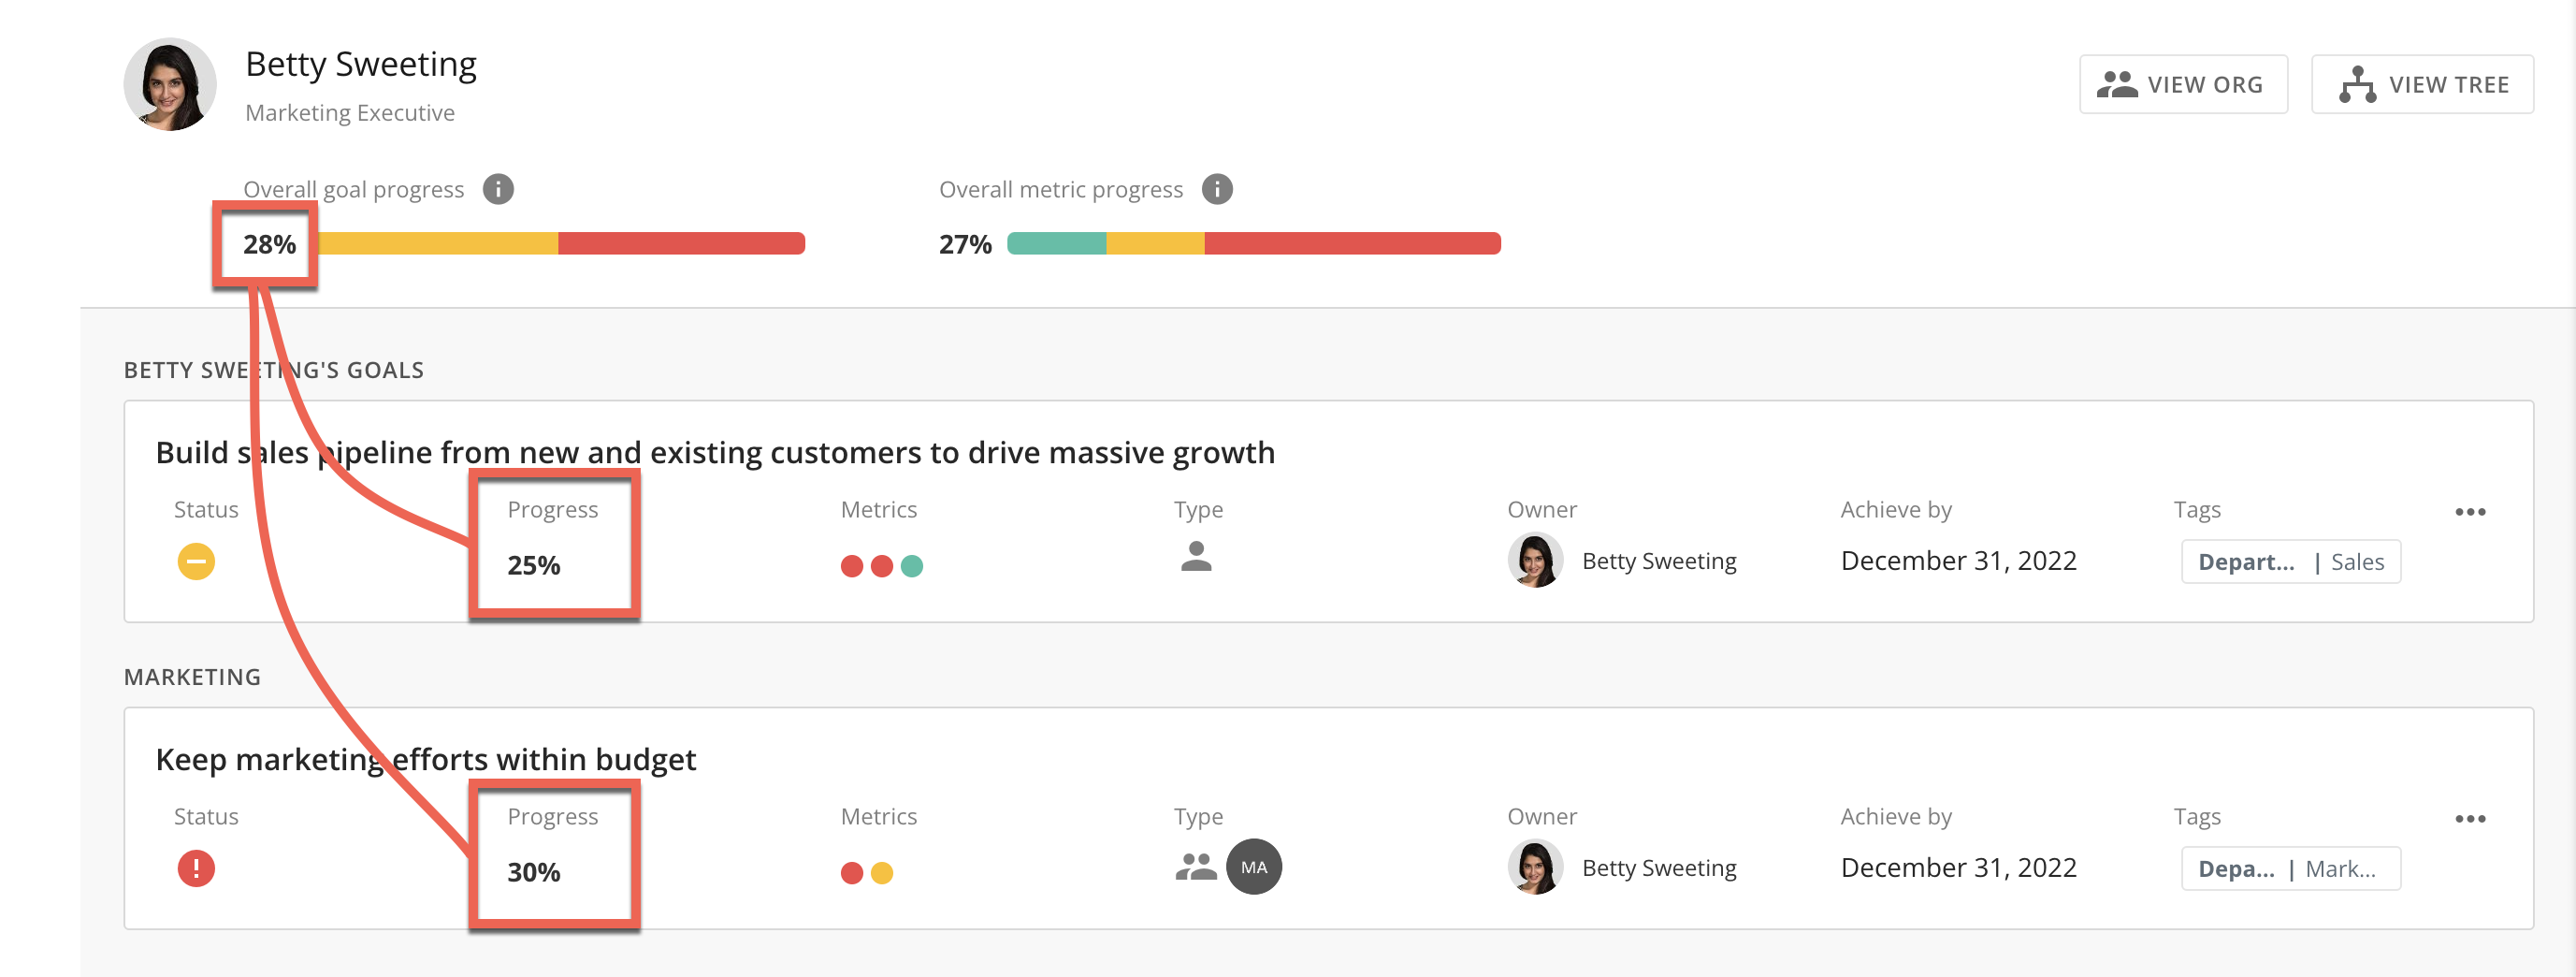
Task: Click the Overall goal progress bar
Action: 560,243
